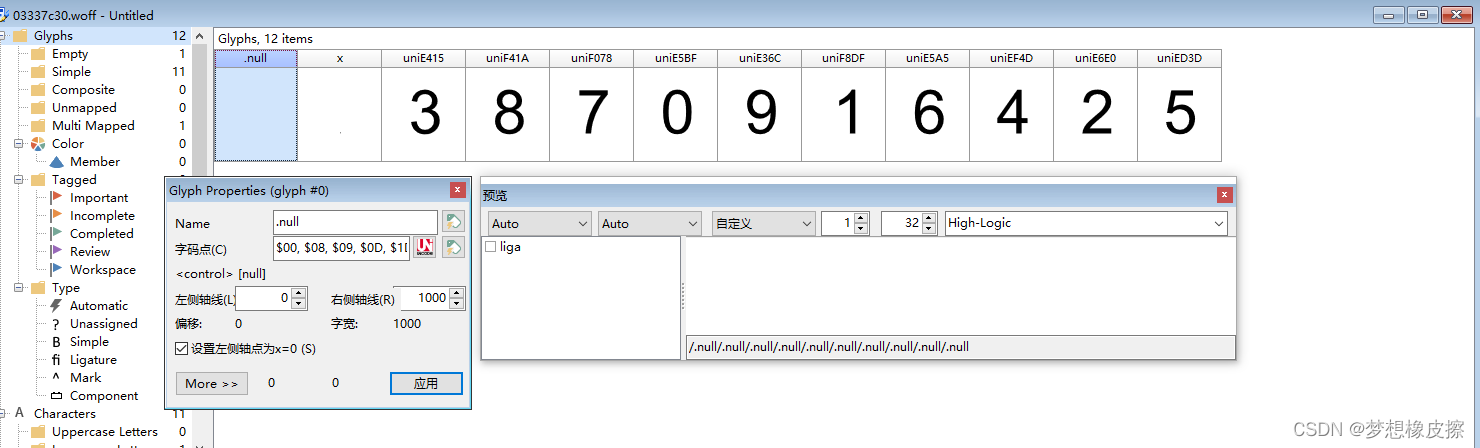The image size is (1480, 448).
Task: Select the purple Review flag icon
Action: 56,252
